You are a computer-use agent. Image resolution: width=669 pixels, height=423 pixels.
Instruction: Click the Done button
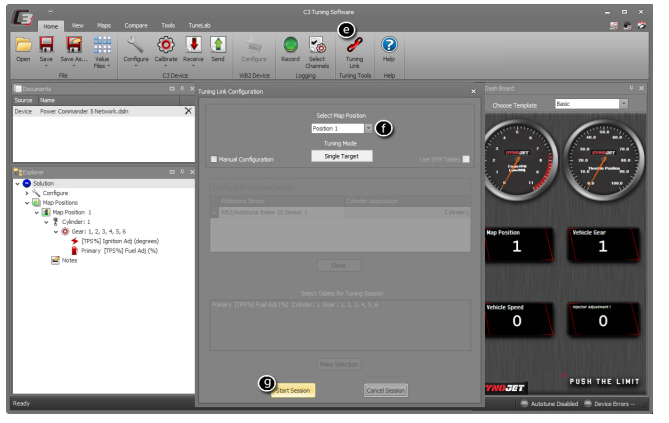(339, 265)
